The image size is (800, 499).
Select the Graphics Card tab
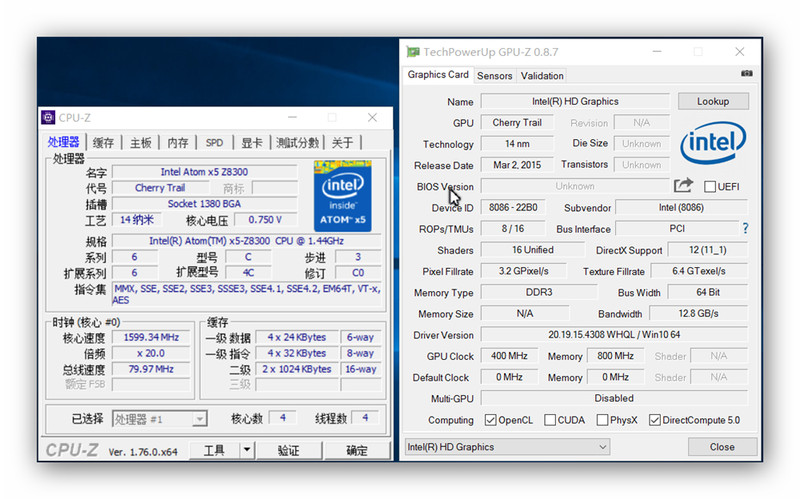438,74
